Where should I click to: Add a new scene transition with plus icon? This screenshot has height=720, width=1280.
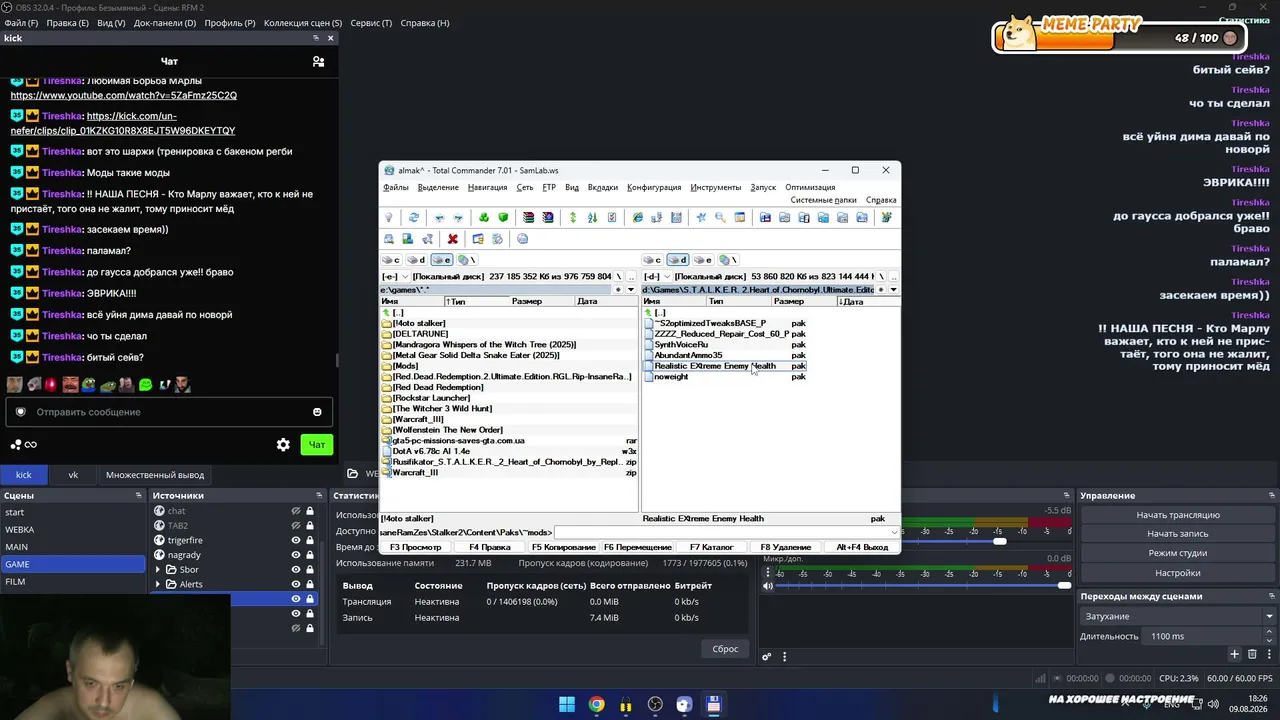1235,654
